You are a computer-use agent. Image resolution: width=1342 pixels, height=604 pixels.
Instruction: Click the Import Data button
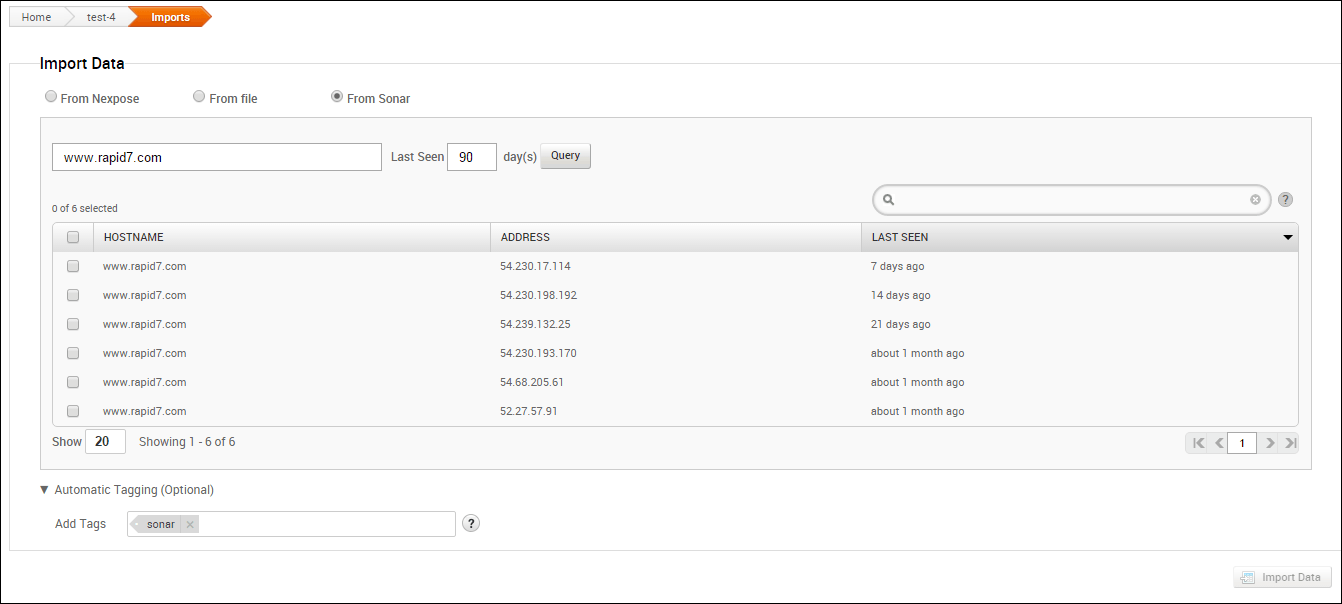[x=1282, y=577]
